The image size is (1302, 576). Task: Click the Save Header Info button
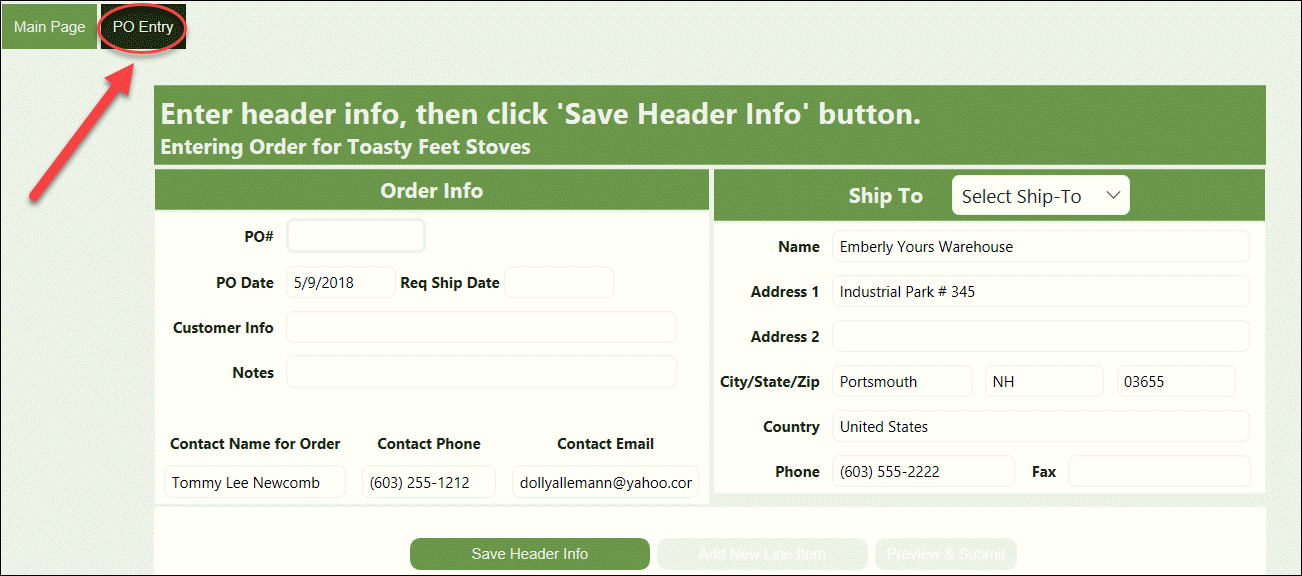[530, 553]
